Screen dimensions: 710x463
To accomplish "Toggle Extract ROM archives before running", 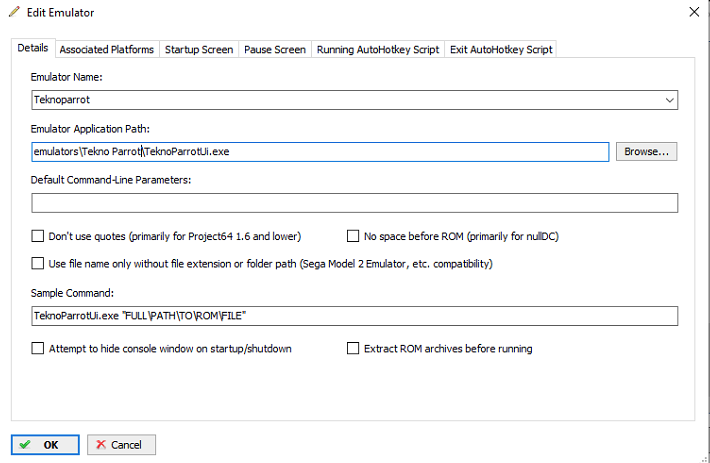I will click(353, 348).
